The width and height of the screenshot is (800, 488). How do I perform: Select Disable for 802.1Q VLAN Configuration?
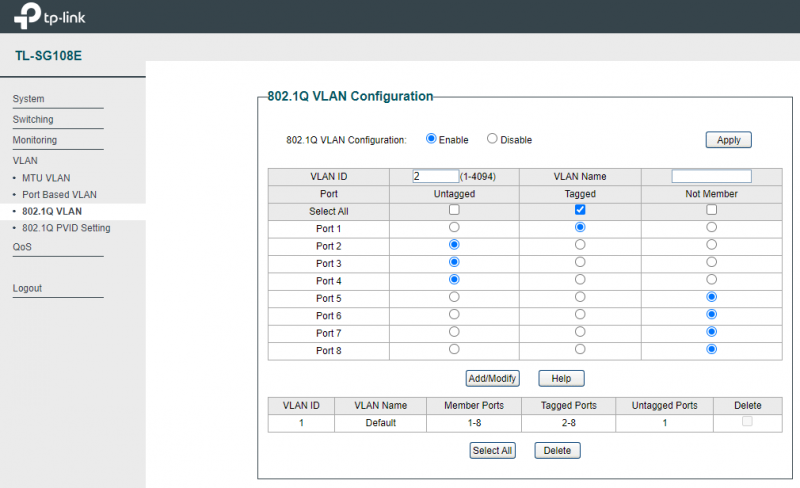pos(492,139)
